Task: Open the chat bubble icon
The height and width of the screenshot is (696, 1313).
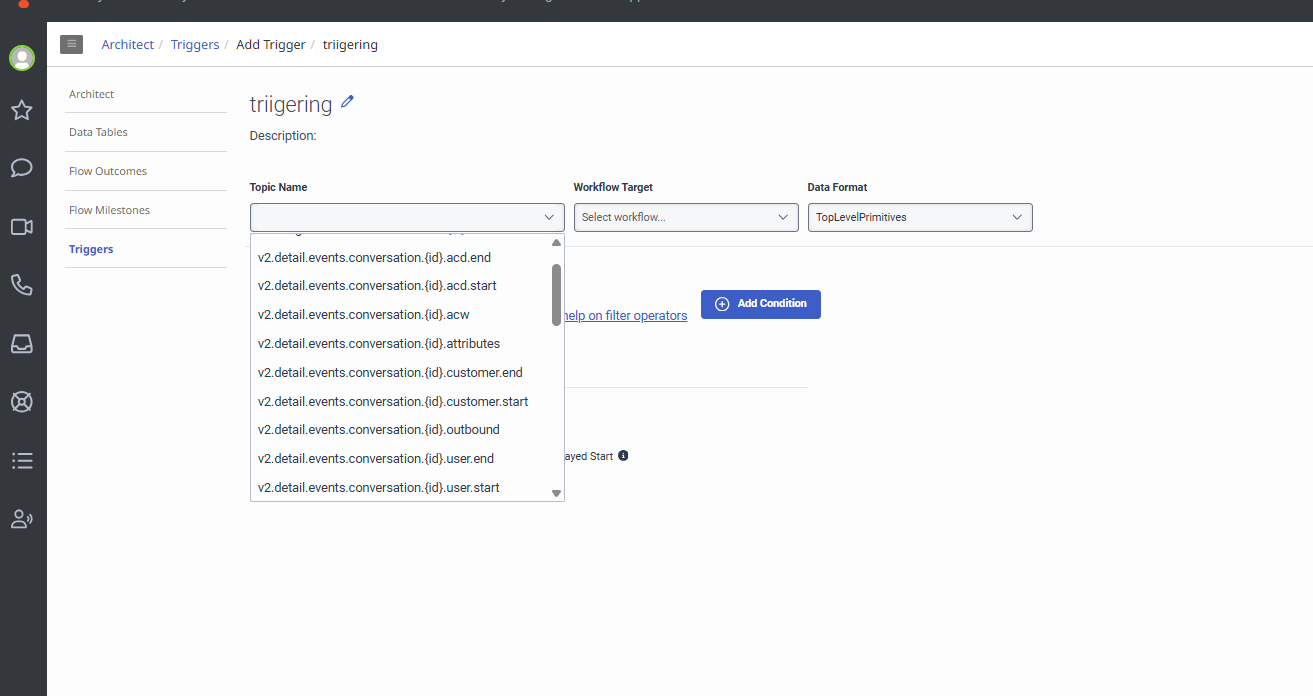Action: (22, 168)
